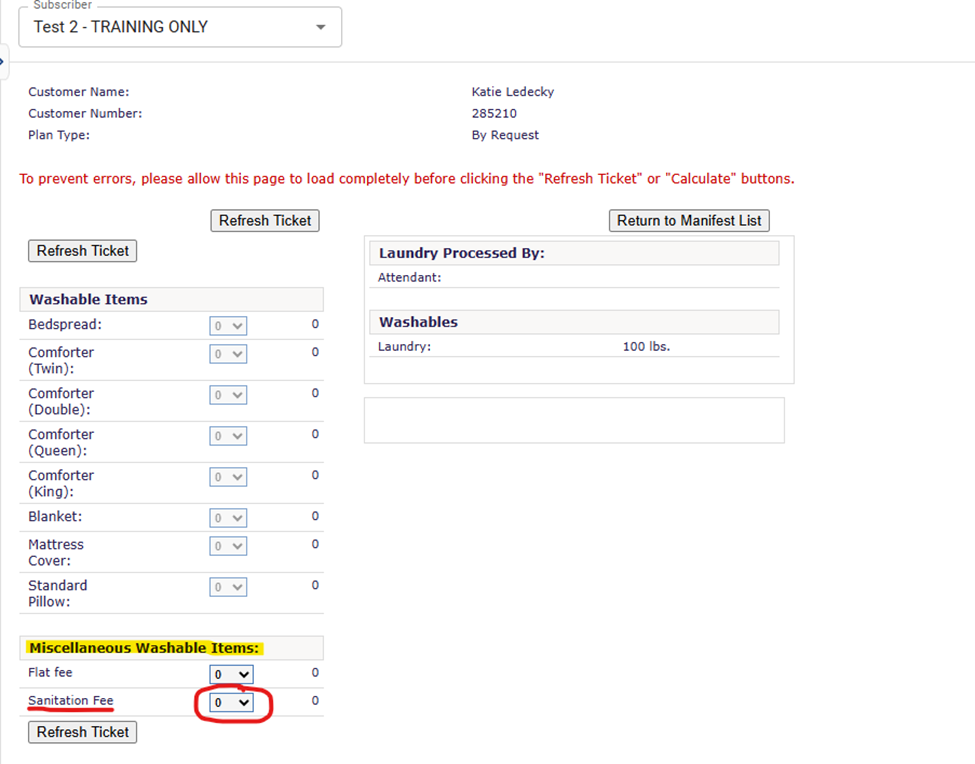Open the Flat fee quantity dropdown
975x764 pixels.
pyautogui.click(x=232, y=675)
